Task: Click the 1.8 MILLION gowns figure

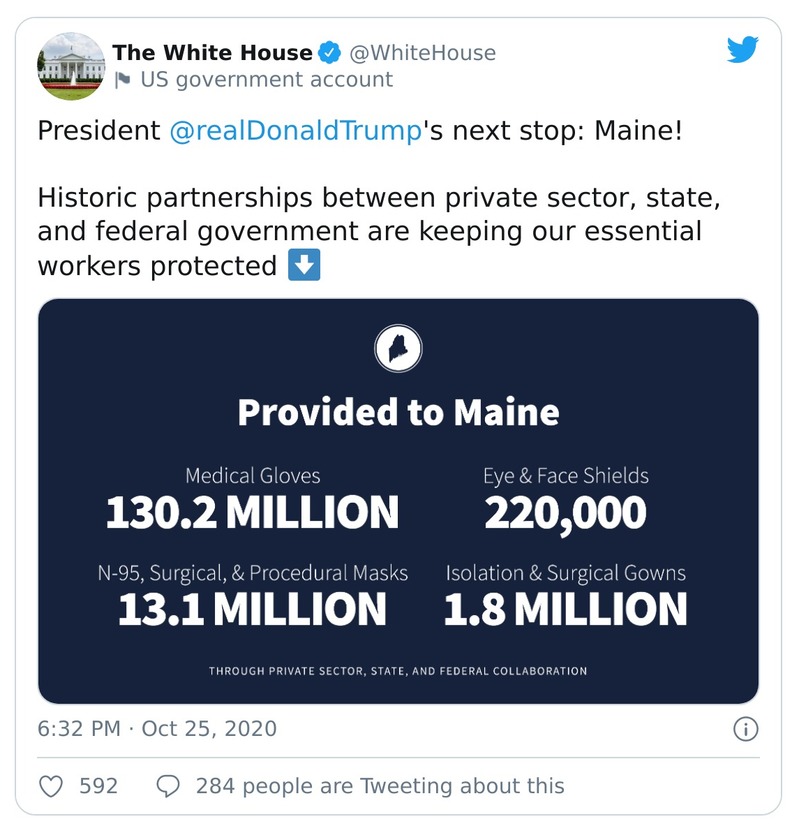Action: click(565, 609)
